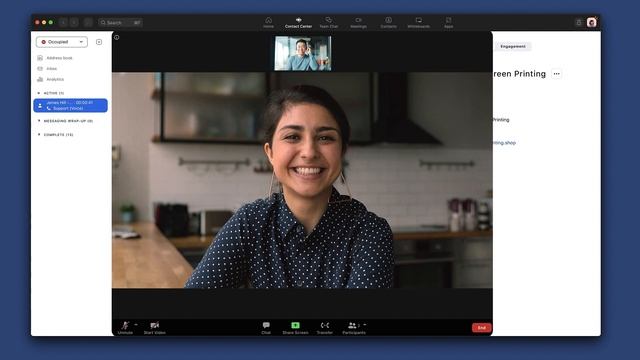The image size is (640, 360).
Task: Open the history icon beside navigation arrows
Action: tap(88, 22)
